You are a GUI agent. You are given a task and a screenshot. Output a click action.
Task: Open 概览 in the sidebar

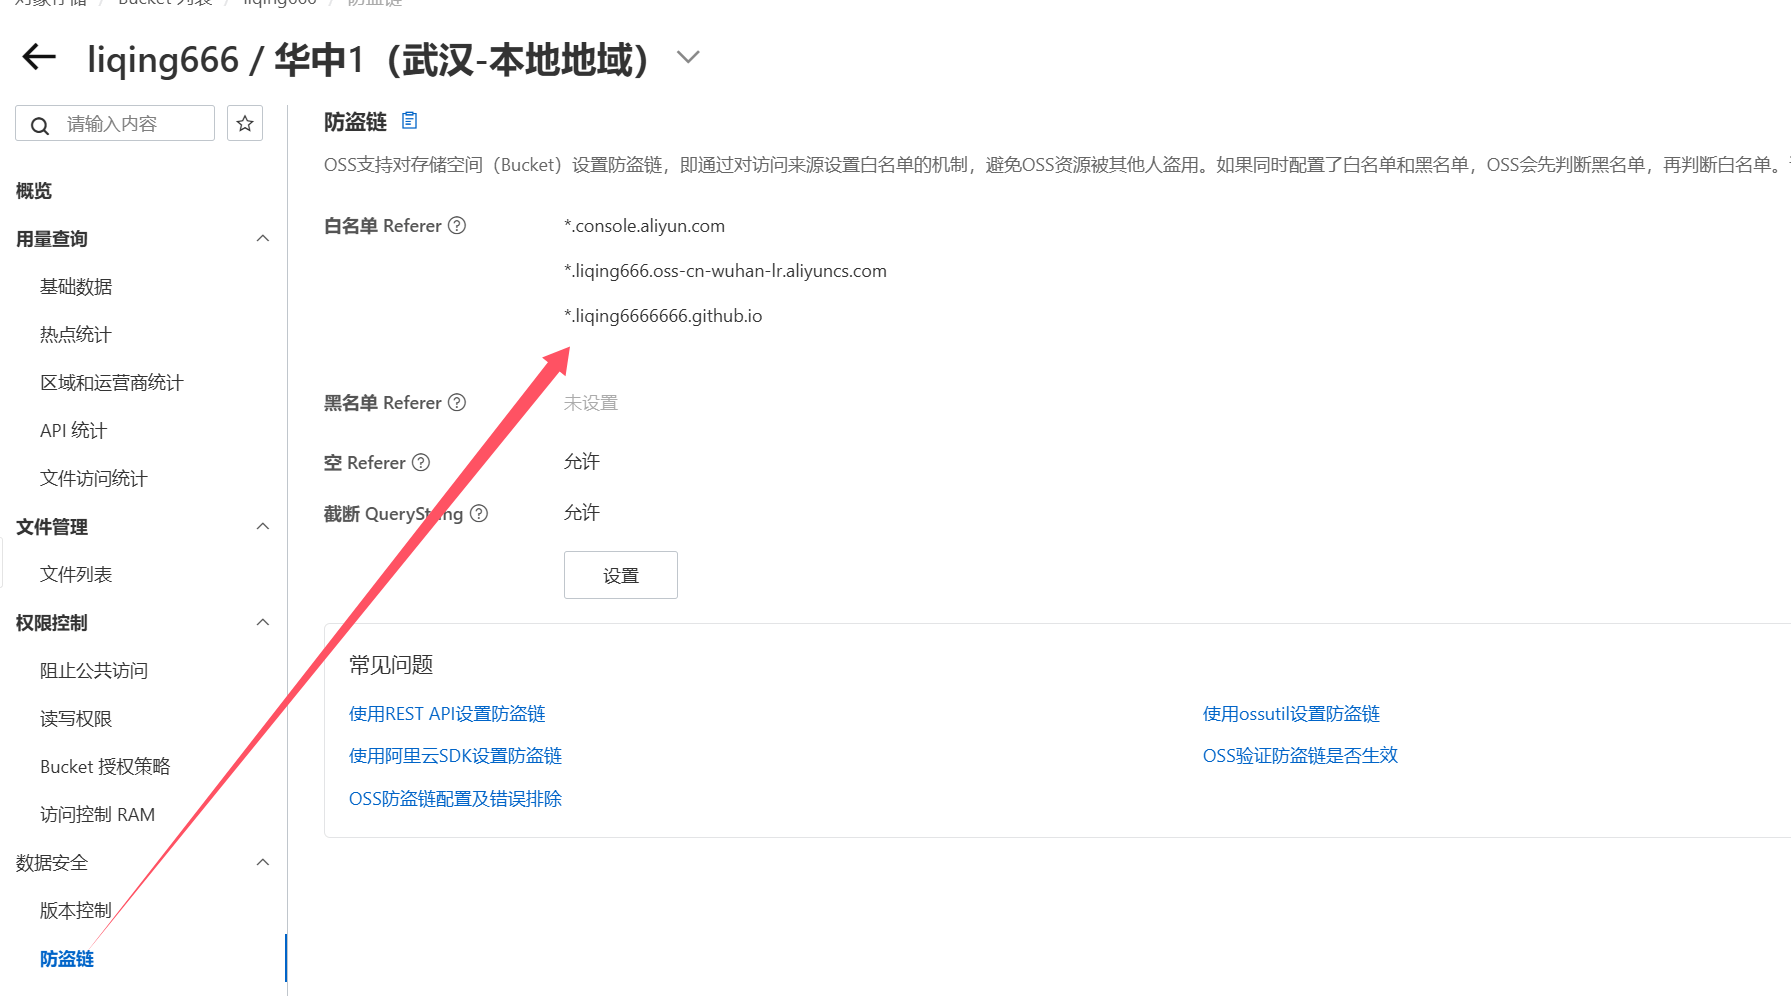34,191
